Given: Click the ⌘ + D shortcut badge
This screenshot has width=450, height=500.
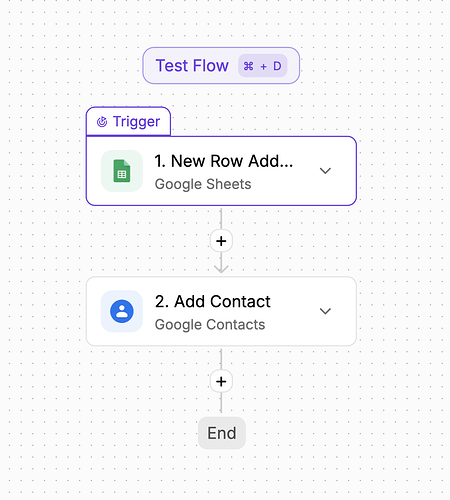Looking at the screenshot, I should 263,66.
